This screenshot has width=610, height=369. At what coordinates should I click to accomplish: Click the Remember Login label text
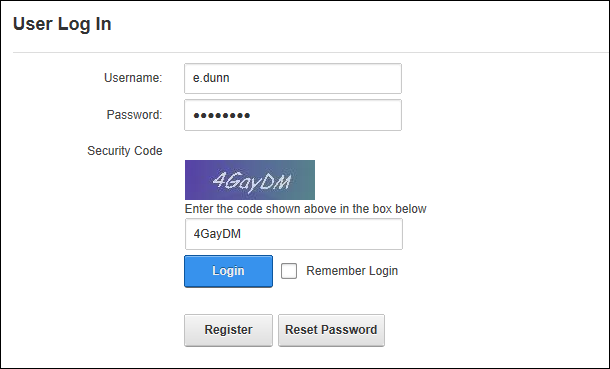point(352,271)
